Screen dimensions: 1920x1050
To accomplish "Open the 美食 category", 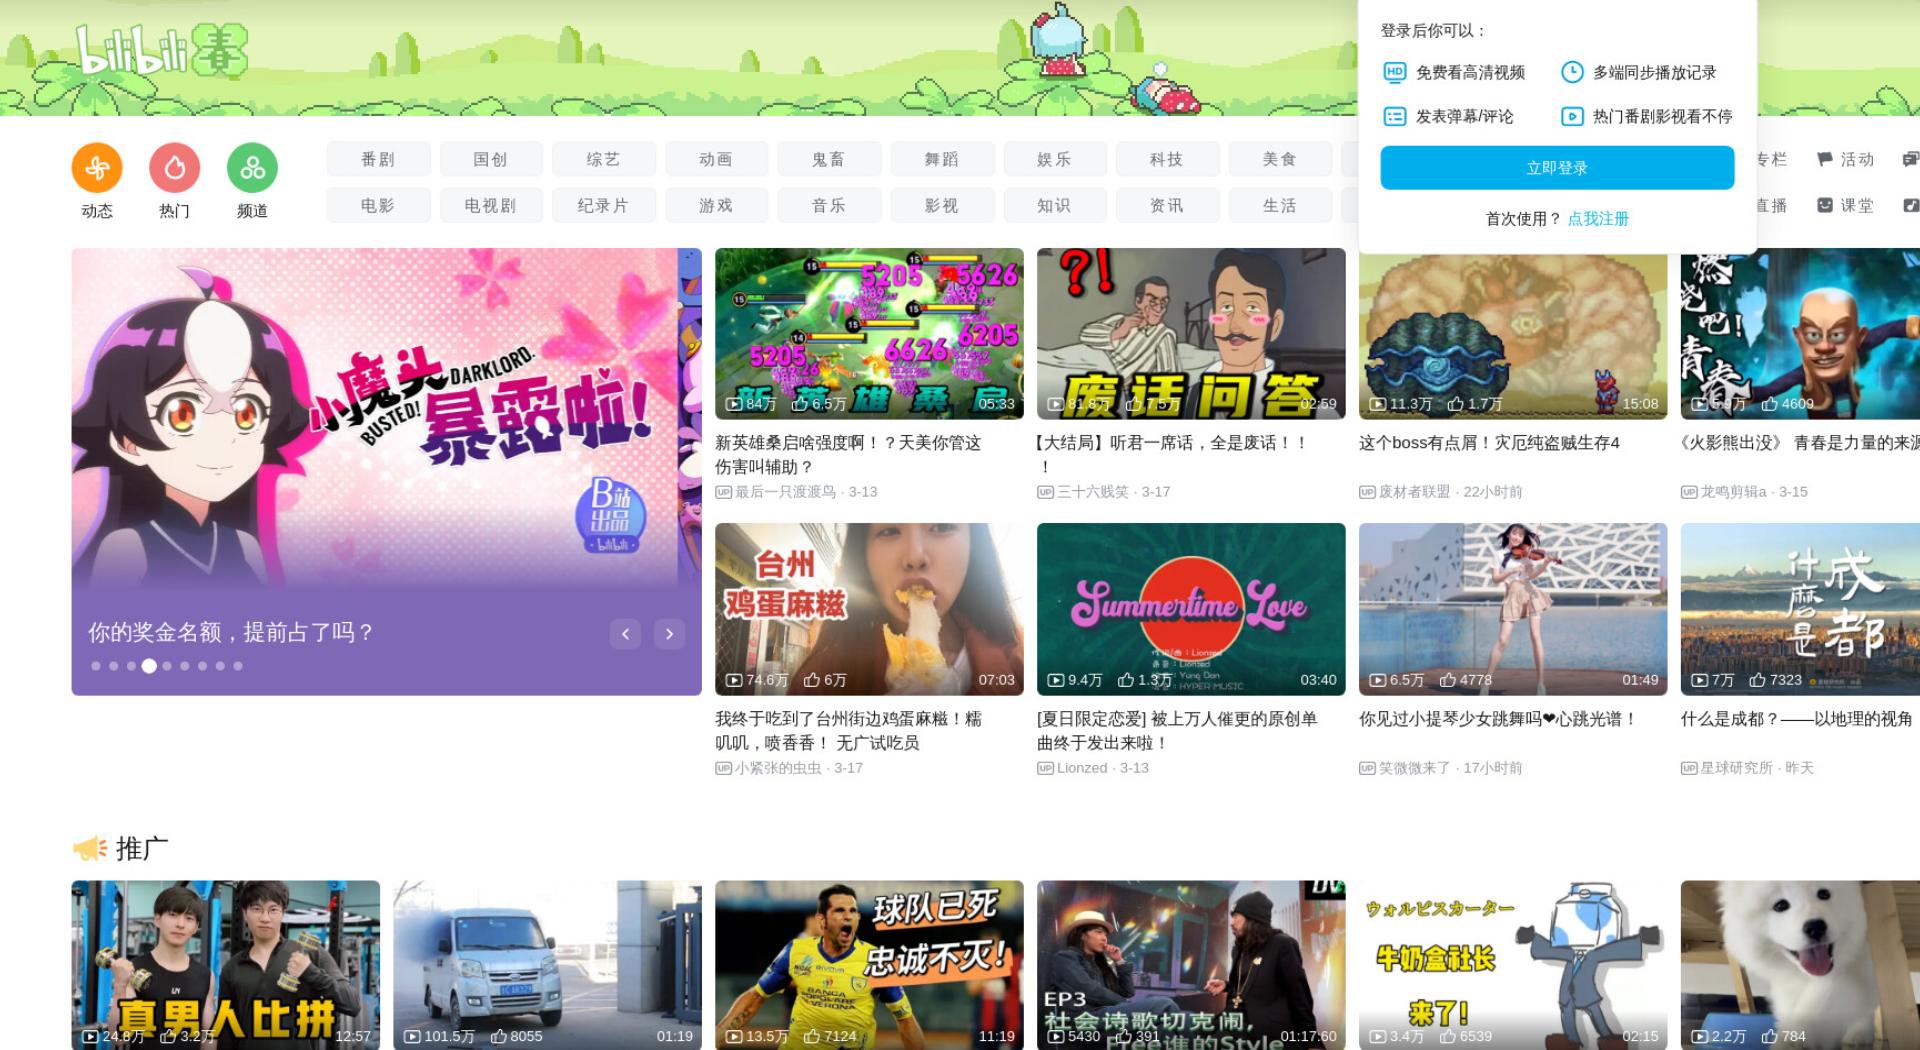I will coord(1280,159).
